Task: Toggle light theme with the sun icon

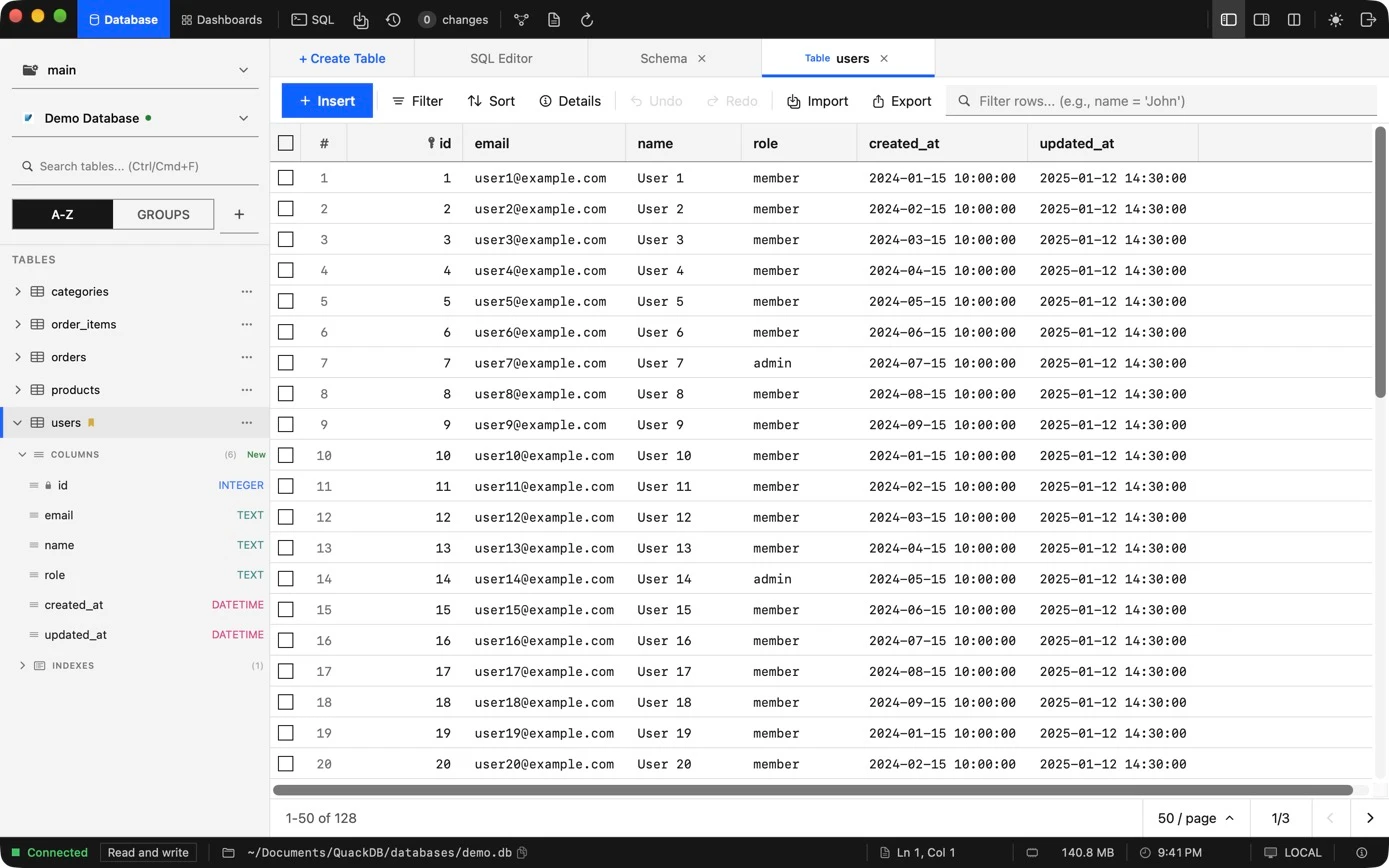Action: point(1336,20)
